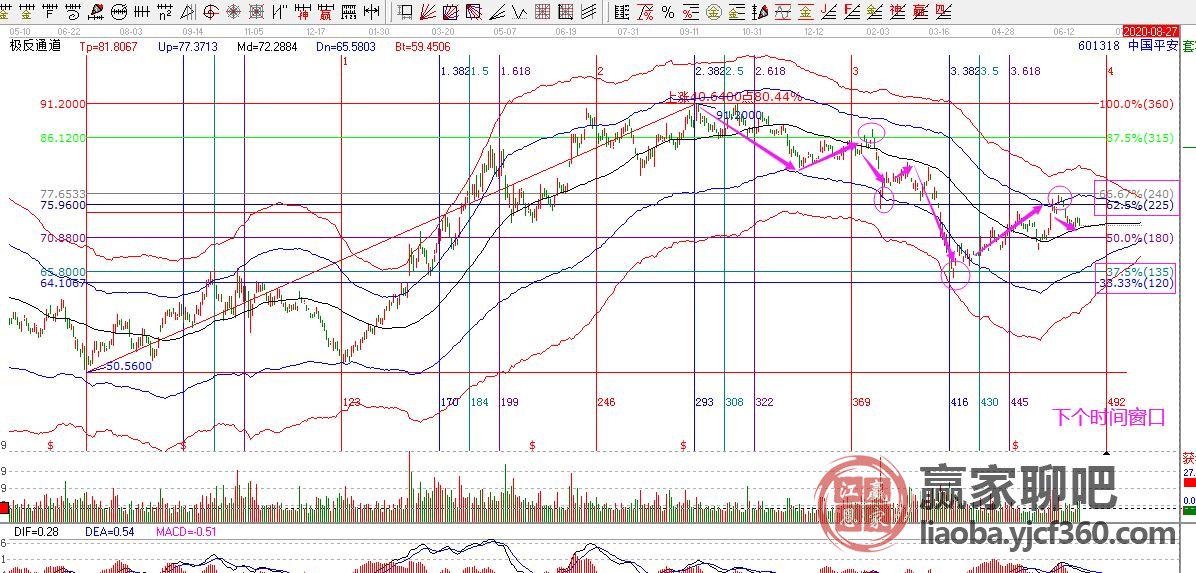Click the 50.0%(180) retracement label
This screenshot has width=1196, height=573.
1140,239
